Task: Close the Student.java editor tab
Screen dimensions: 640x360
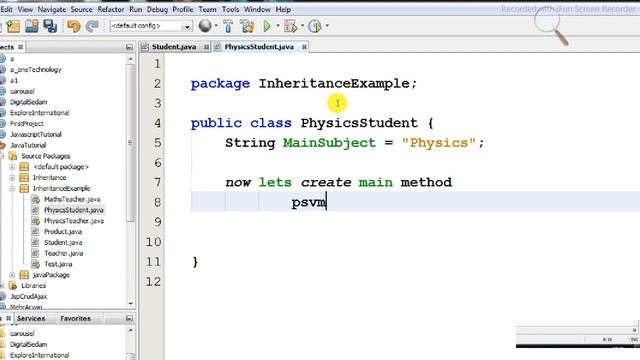Action: [207, 47]
